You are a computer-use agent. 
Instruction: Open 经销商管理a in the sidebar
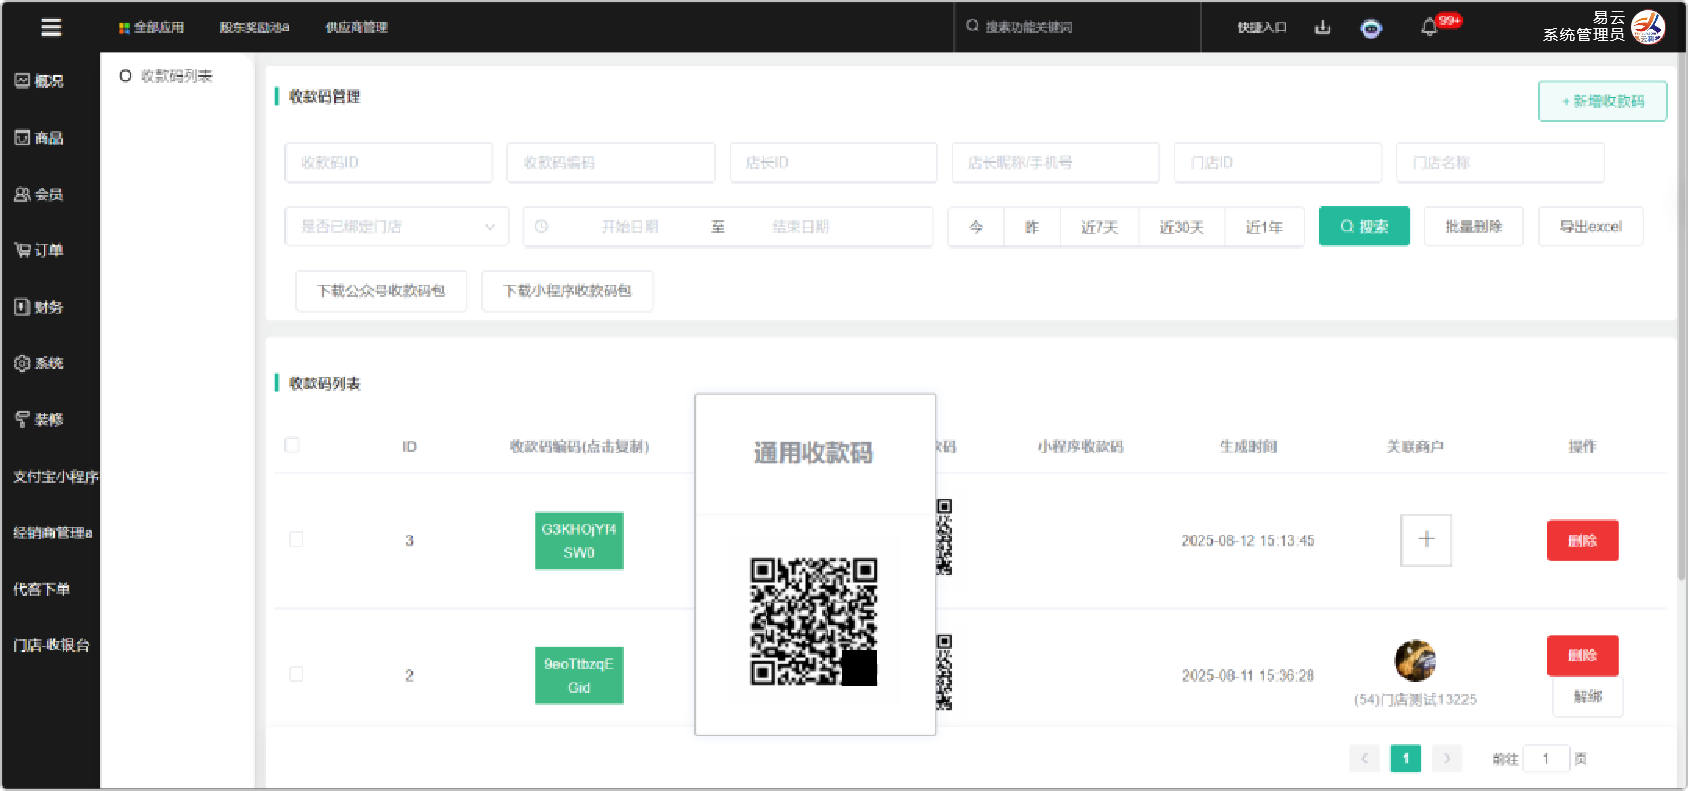tap(53, 532)
